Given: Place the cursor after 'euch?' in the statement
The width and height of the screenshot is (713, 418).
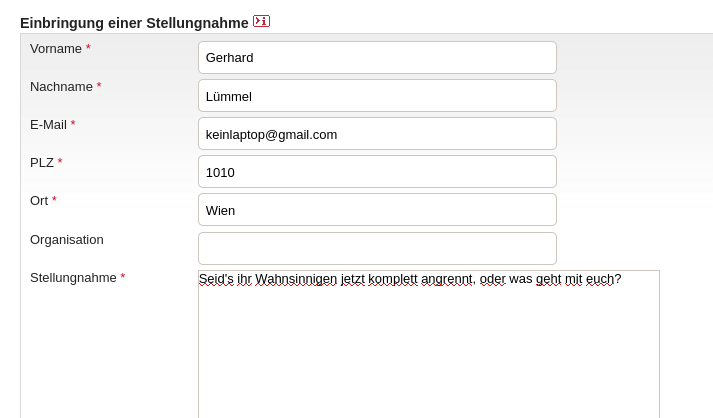Looking at the screenshot, I should [x=622, y=279].
